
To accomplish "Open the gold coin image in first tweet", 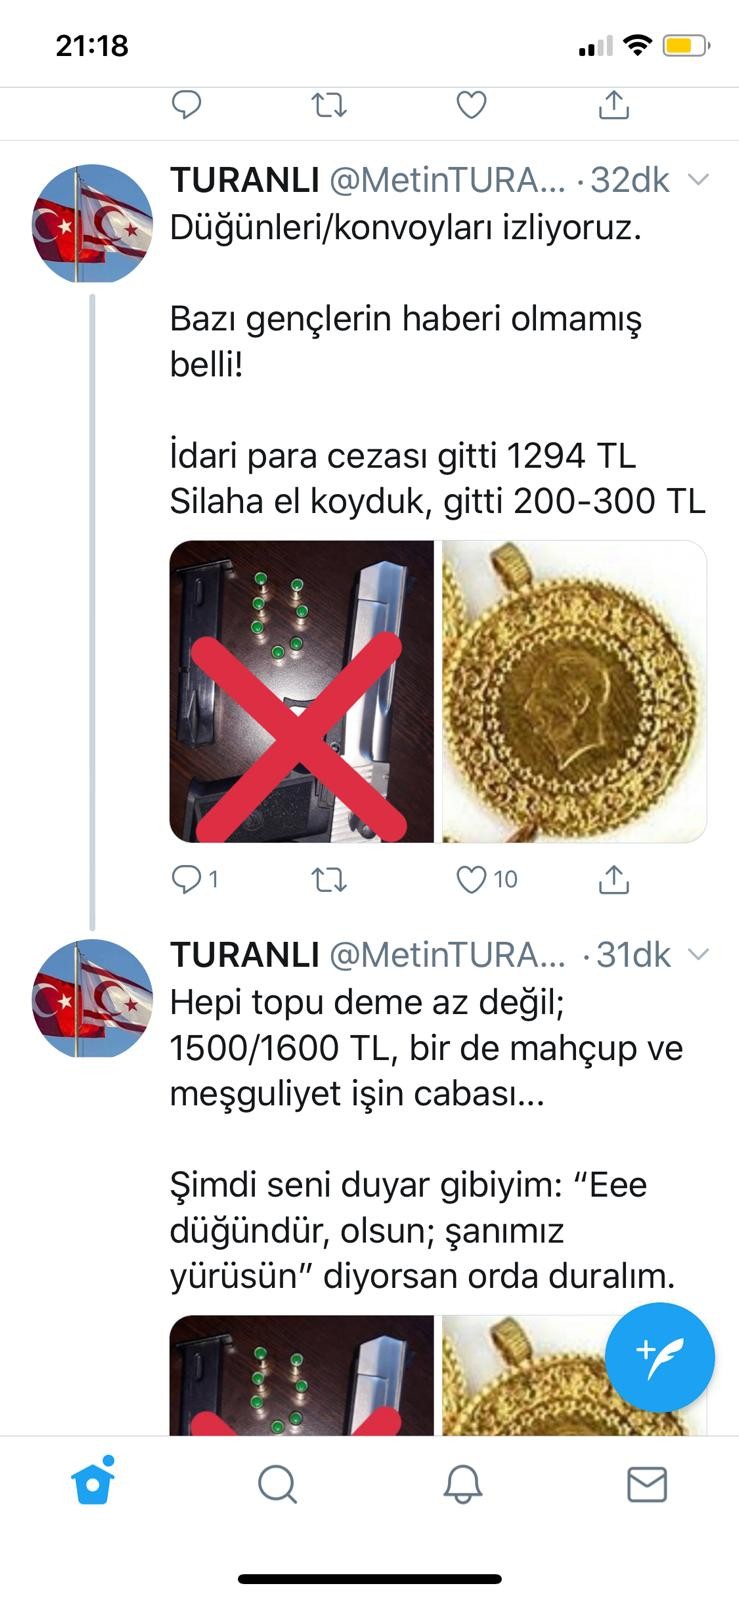I will [x=575, y=691].
